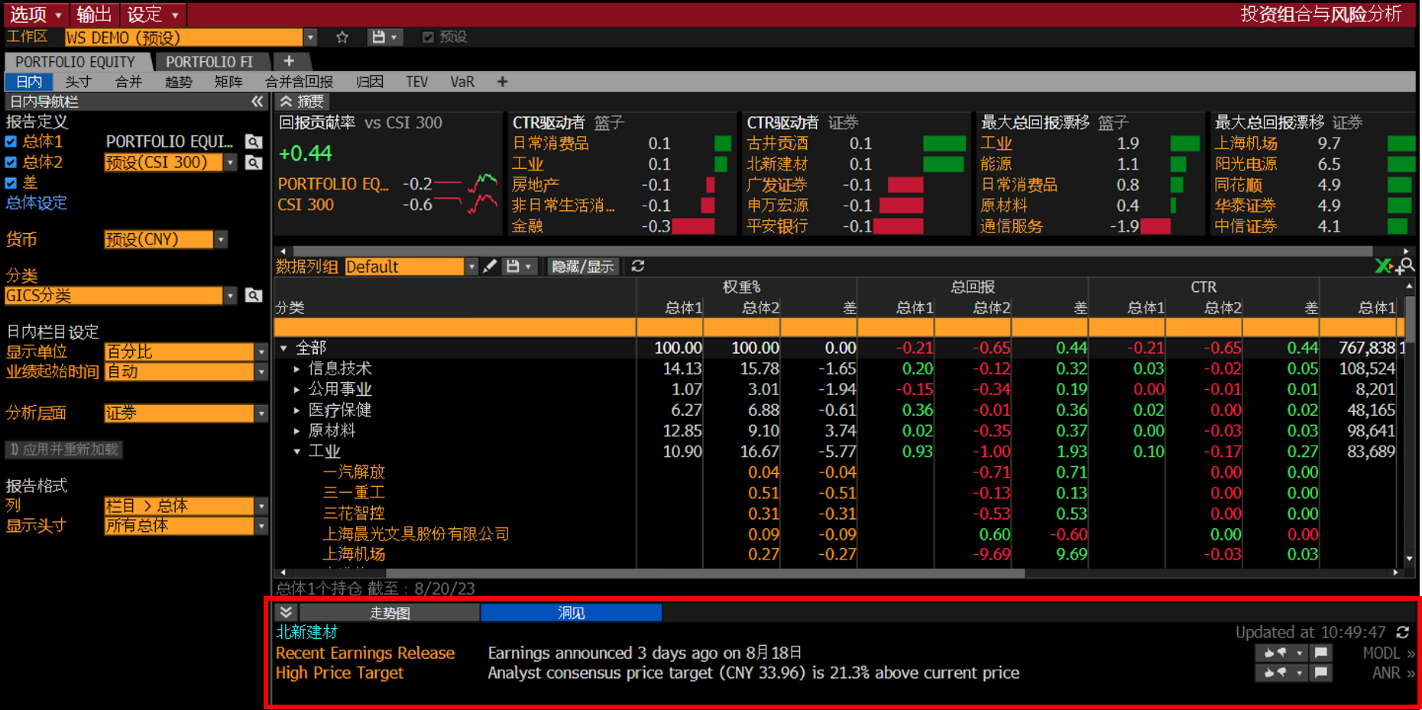Click the workspace save disk icon
1422x710 pixels.
coord(378,37)
